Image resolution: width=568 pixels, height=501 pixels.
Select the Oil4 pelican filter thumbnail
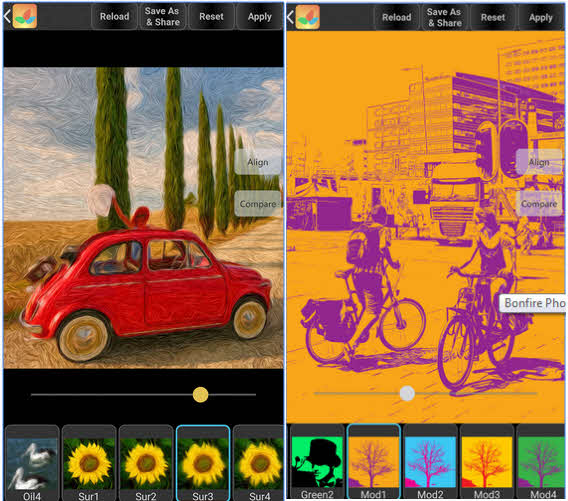[32, 463]
